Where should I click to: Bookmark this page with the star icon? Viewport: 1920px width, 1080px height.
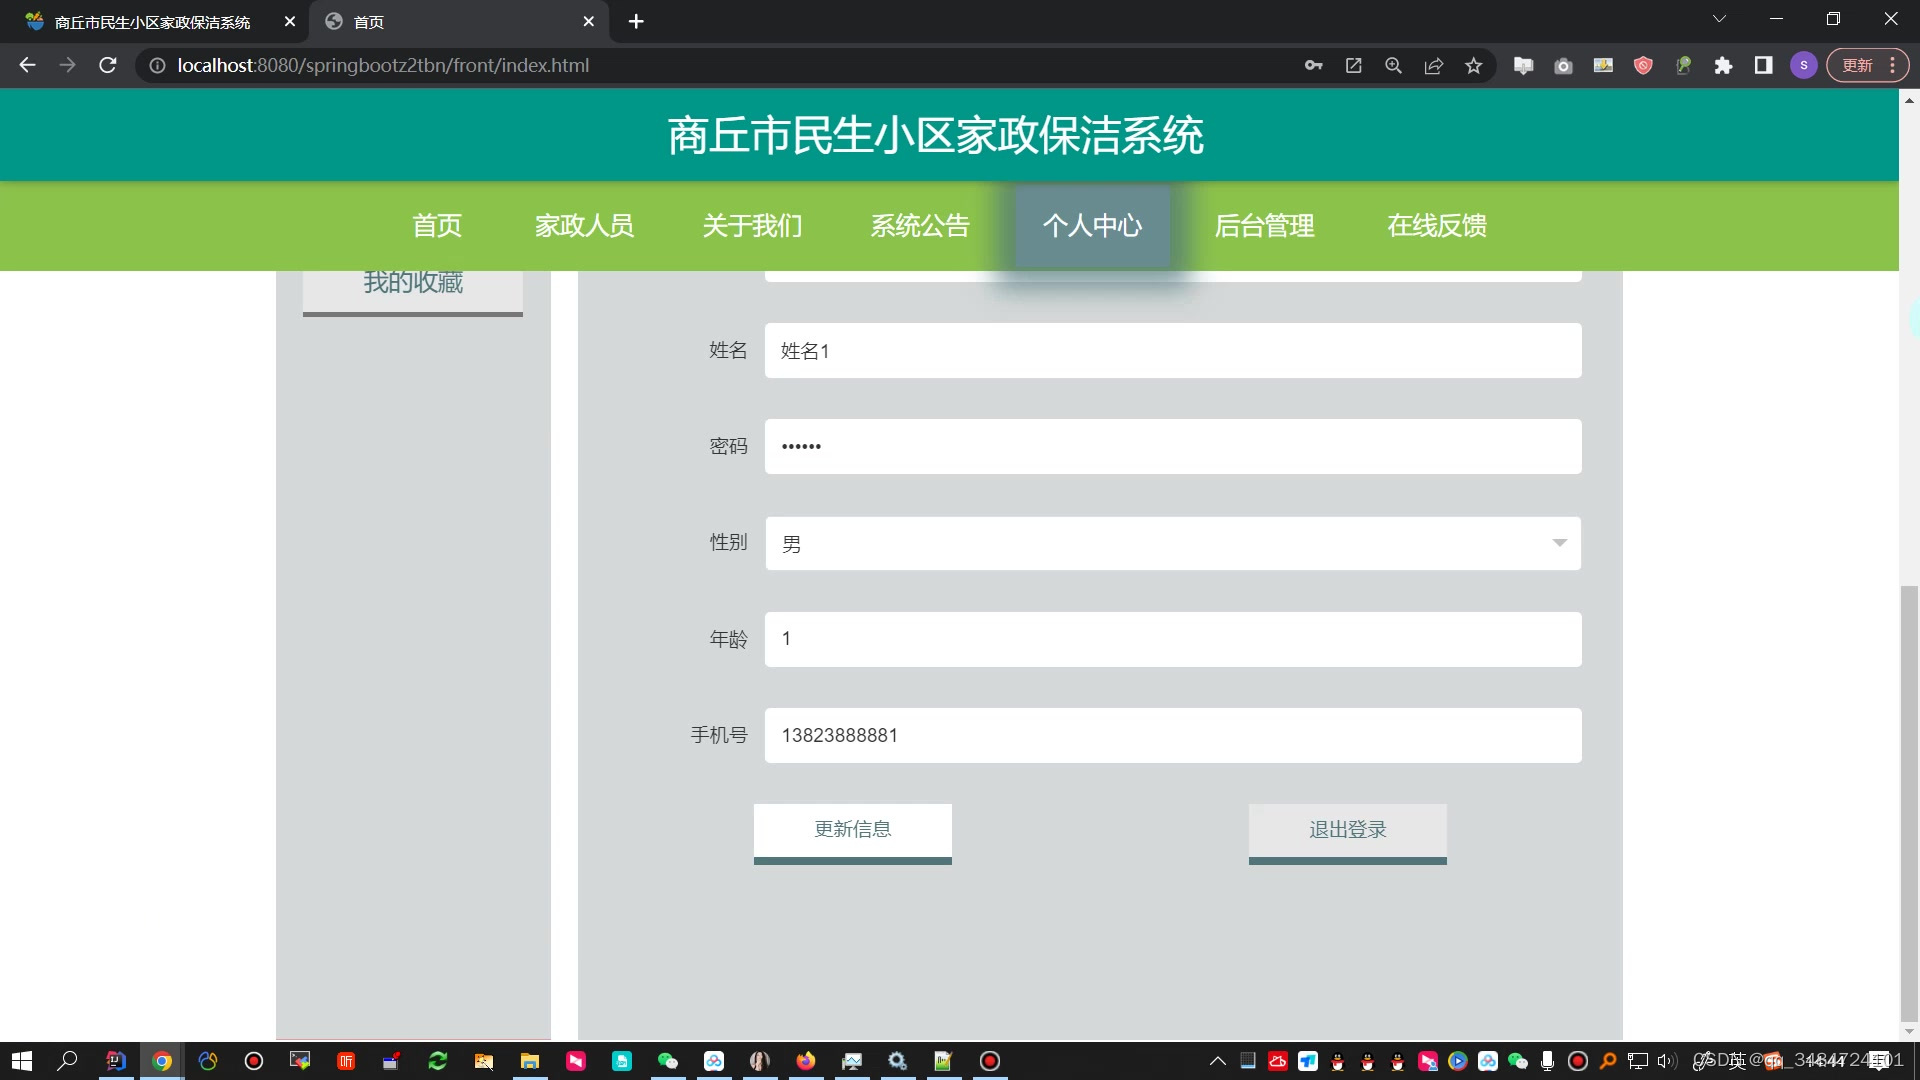pos(1473,65)
